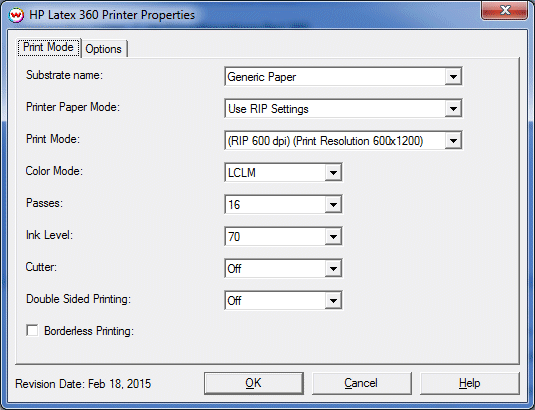This screenshot has width=535, height=410.
Task: Open the Print Mode resolution dropdown arrow
Action: click(453, 141)
